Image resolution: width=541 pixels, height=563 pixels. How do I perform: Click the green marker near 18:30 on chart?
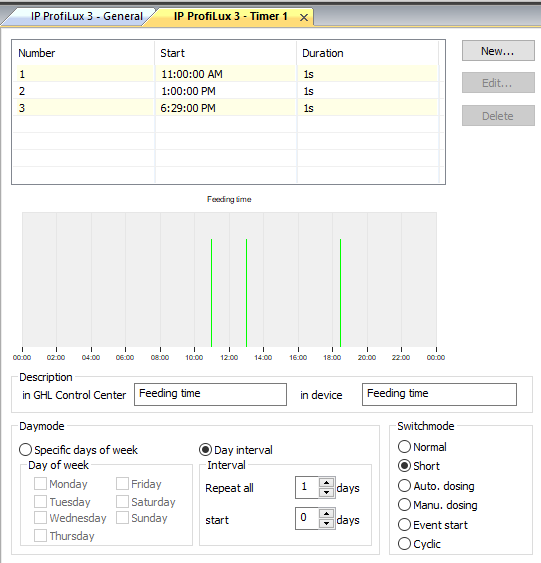(x=340, y=293)
